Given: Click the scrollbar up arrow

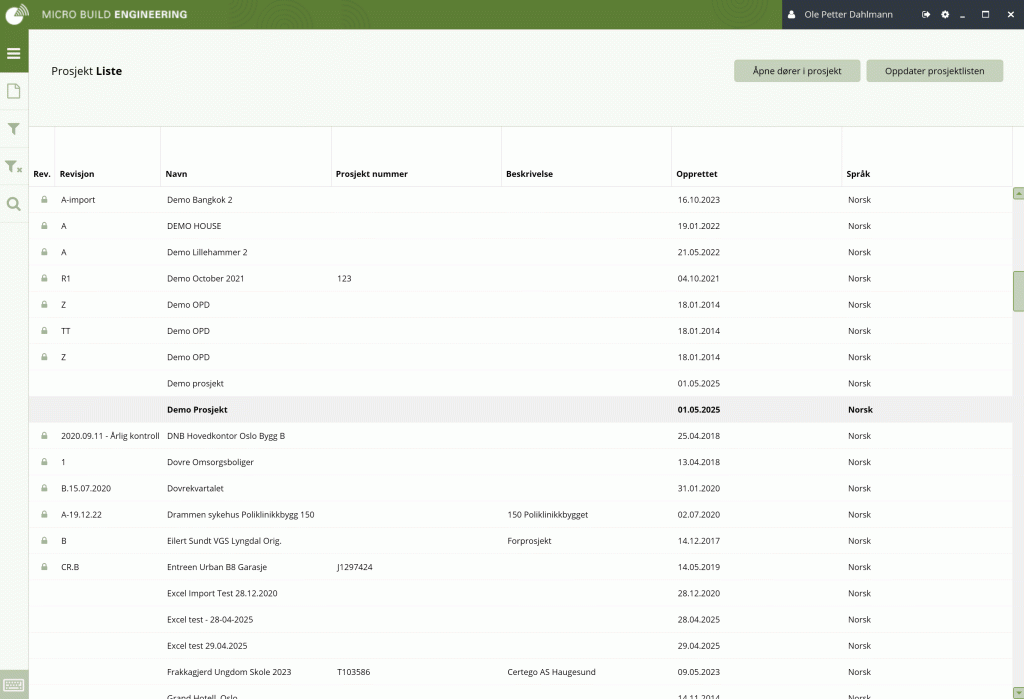Looking at the screenshot, I should [1018, 193].
